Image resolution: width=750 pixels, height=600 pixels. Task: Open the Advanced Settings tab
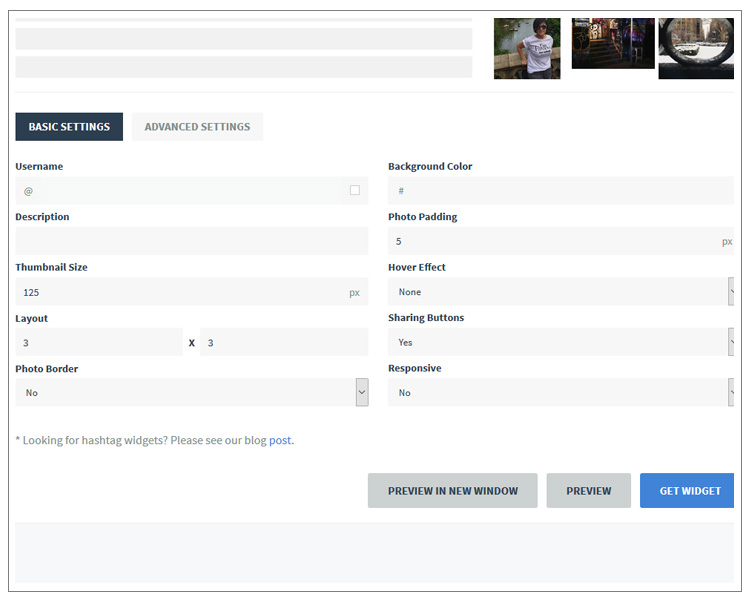click(x=197, y=127)
